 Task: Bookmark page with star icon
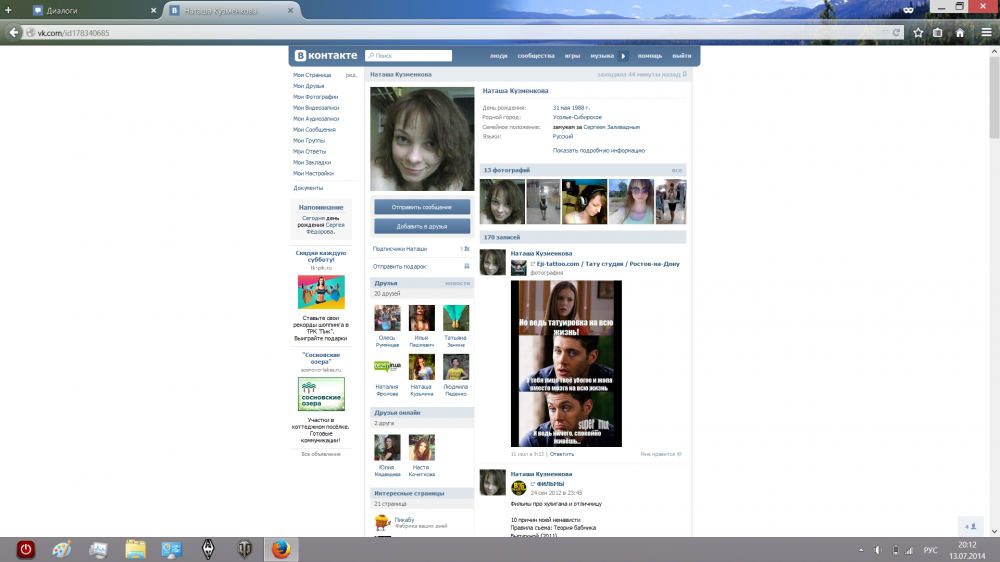click(918, 33)
